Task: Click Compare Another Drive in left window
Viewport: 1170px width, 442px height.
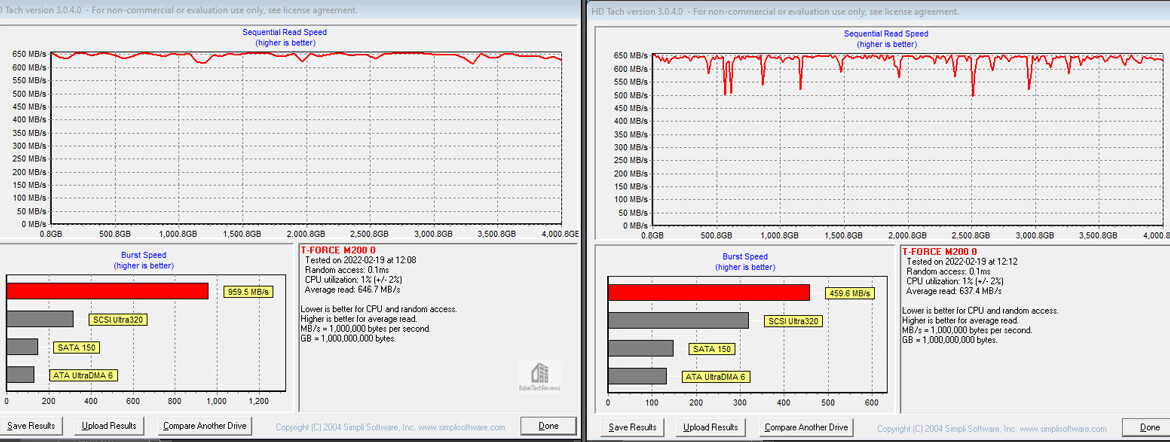Action: point(205,426)
